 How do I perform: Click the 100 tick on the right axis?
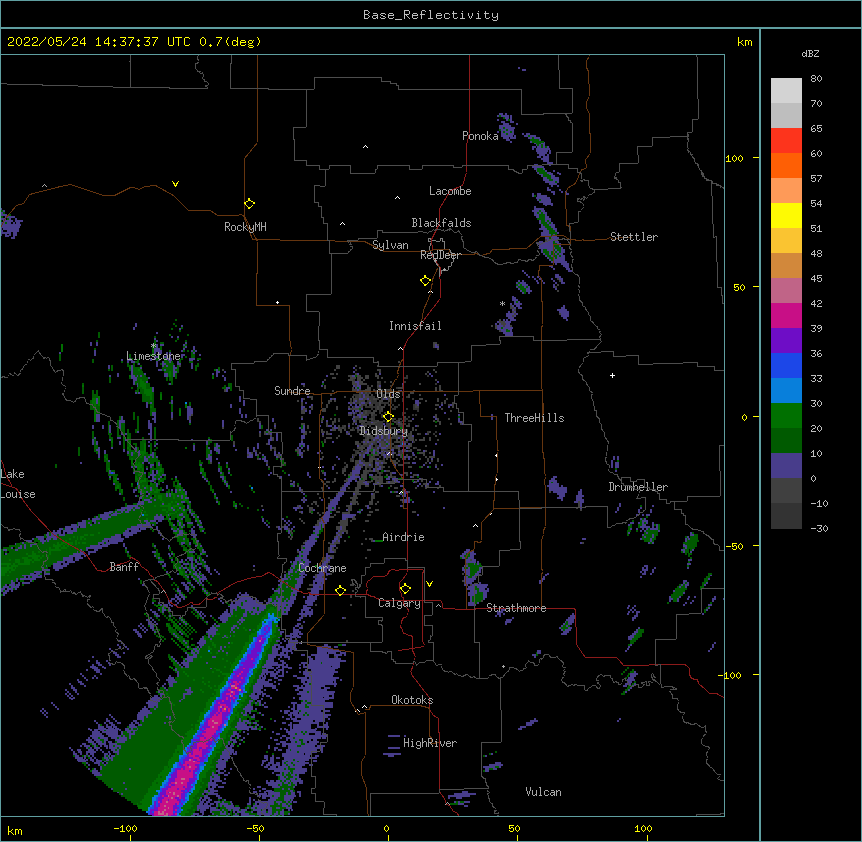click(734, 158)
